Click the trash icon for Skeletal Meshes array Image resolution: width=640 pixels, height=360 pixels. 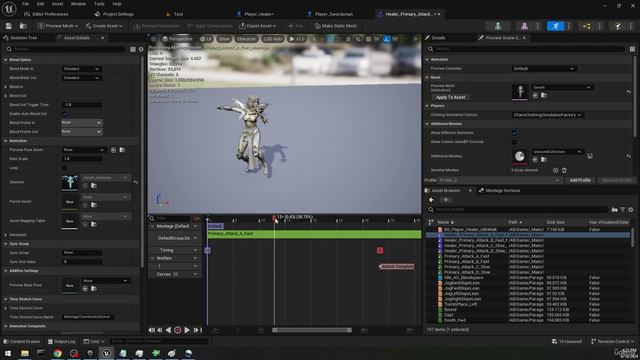(x=564, y=170)
